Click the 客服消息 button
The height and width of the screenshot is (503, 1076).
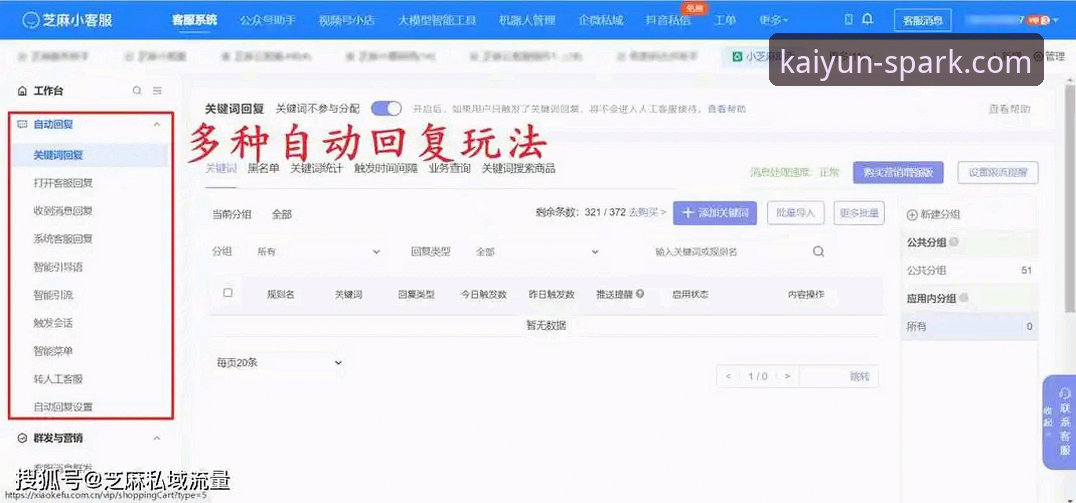point(923,20)
